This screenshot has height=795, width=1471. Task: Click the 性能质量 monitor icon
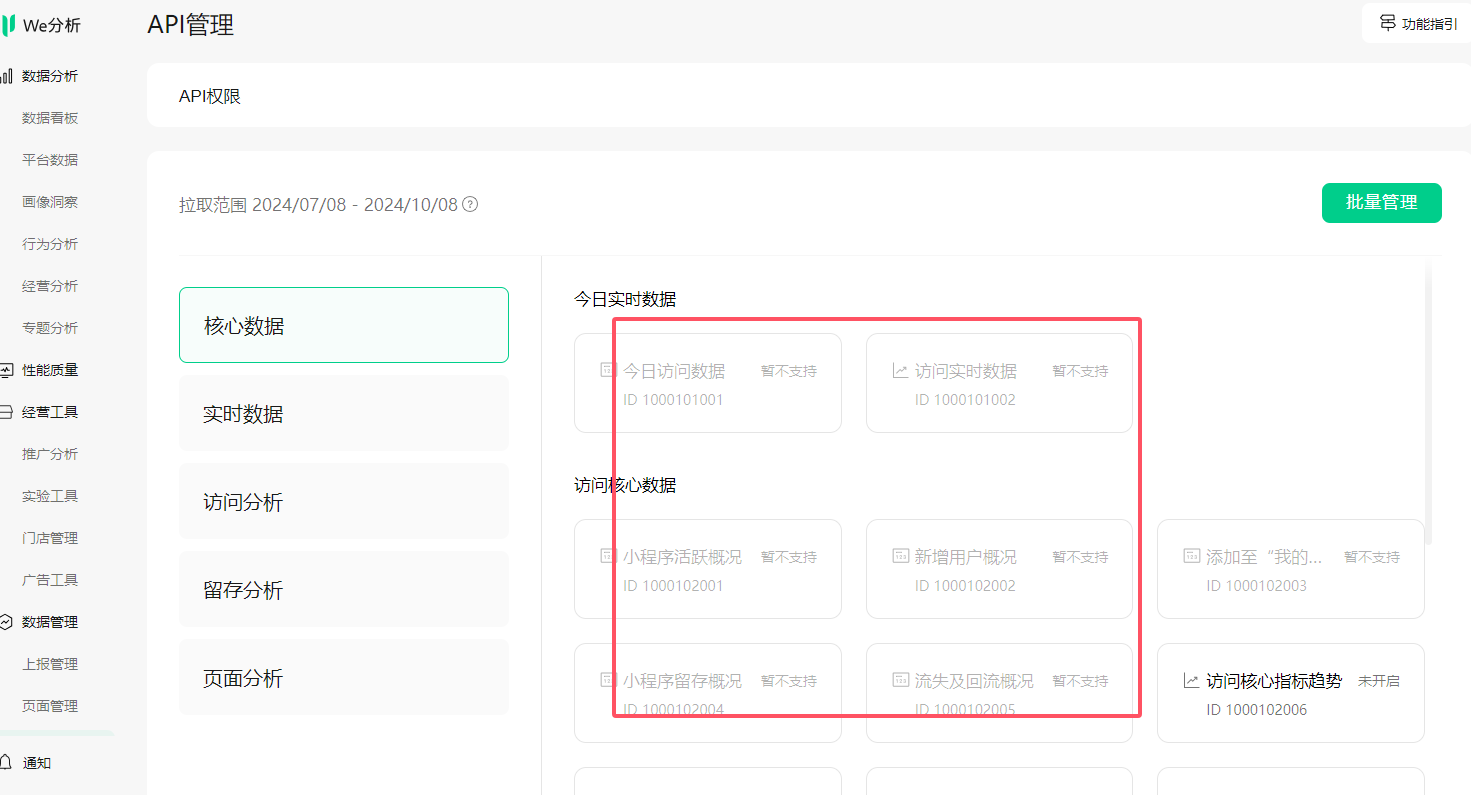7,370
